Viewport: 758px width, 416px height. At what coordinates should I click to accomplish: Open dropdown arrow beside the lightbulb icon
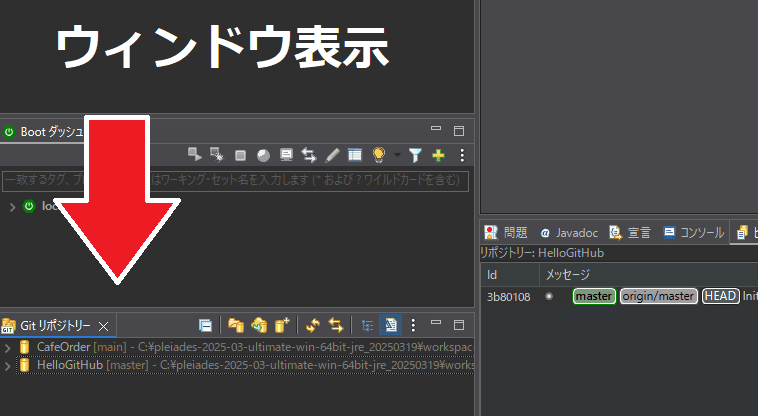396,155
